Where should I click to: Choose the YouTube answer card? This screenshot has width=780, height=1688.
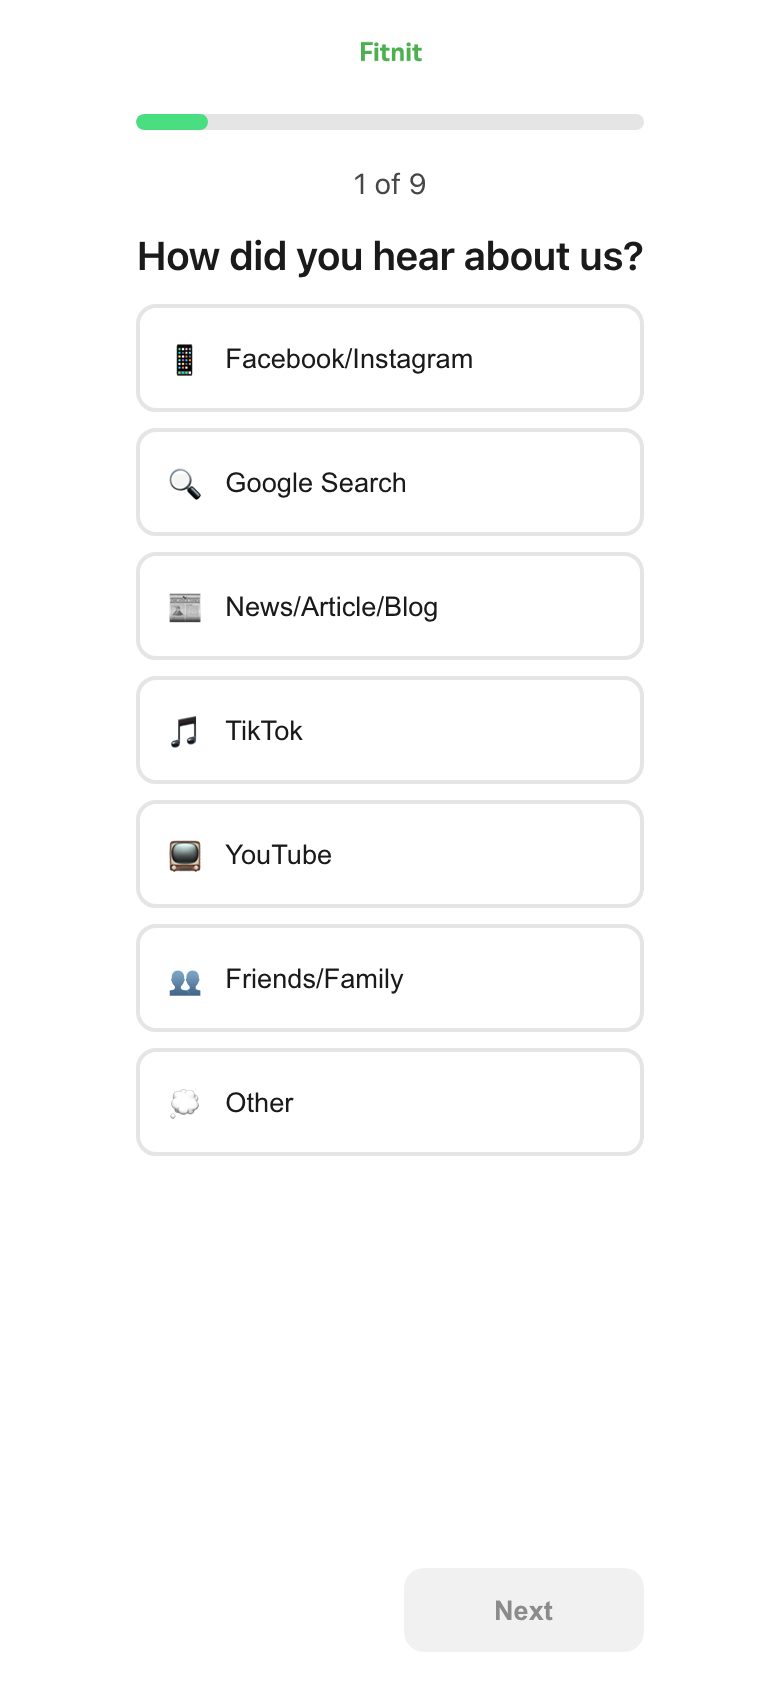(x=390, y=854)
